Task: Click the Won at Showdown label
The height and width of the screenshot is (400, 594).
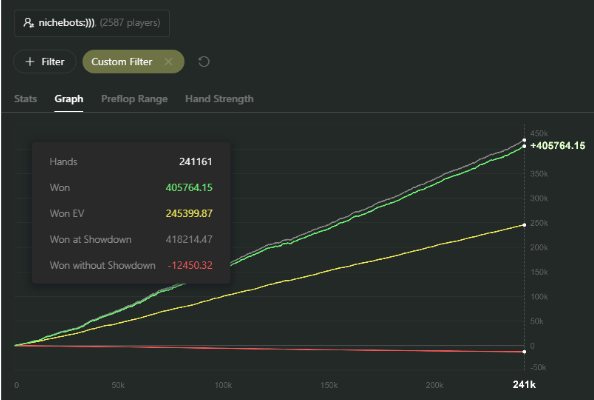Action: [91, 239]
